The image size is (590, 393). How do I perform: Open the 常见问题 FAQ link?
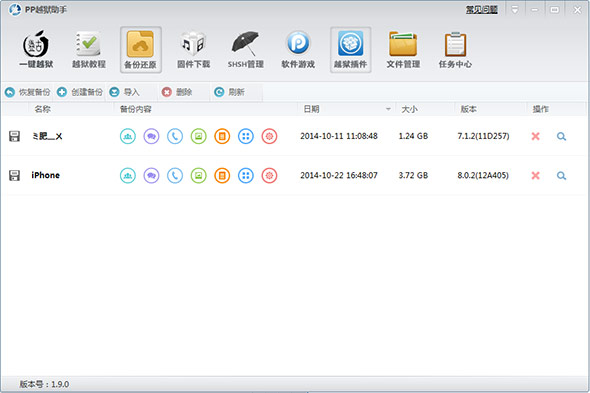[x=482, y=10]
